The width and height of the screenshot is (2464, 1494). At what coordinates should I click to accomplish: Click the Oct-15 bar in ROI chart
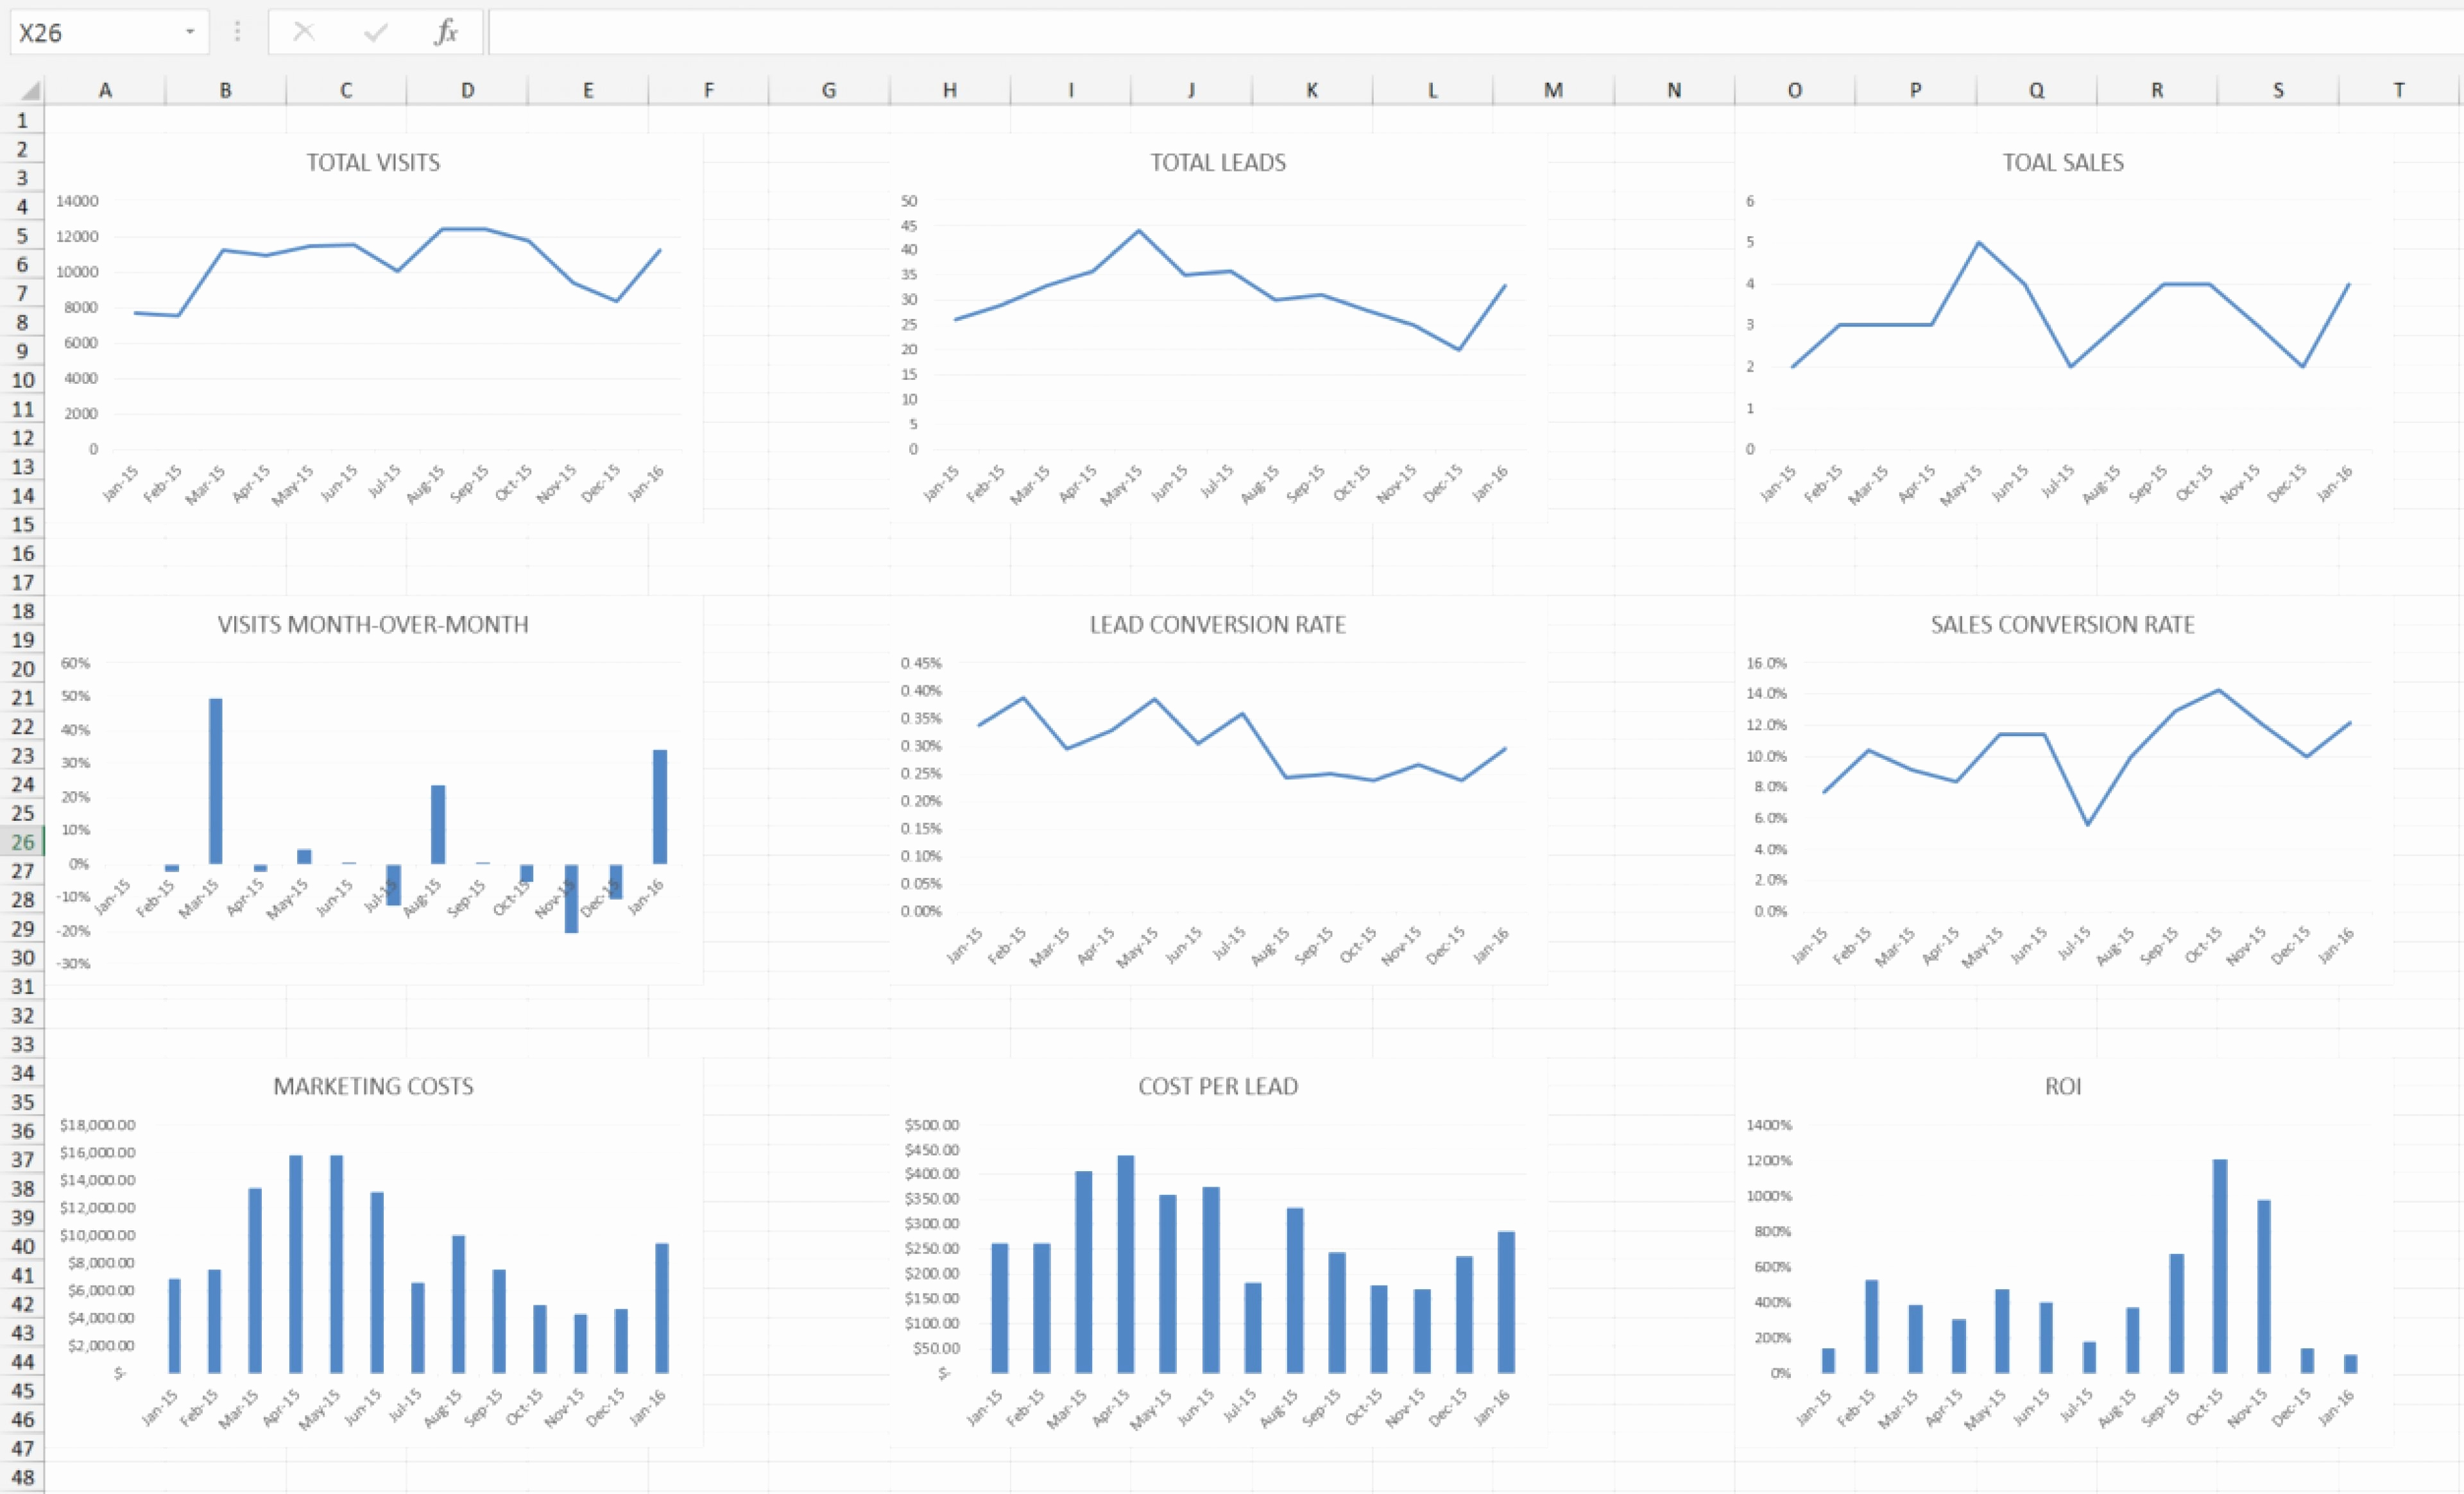point(2220,1266)
